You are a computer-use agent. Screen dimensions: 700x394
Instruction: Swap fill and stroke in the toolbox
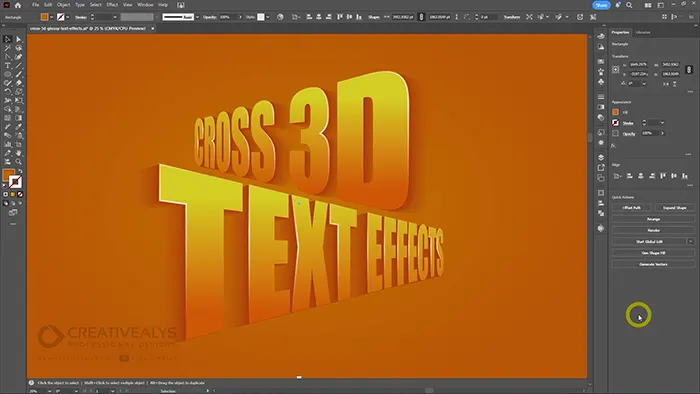[20, 171]
